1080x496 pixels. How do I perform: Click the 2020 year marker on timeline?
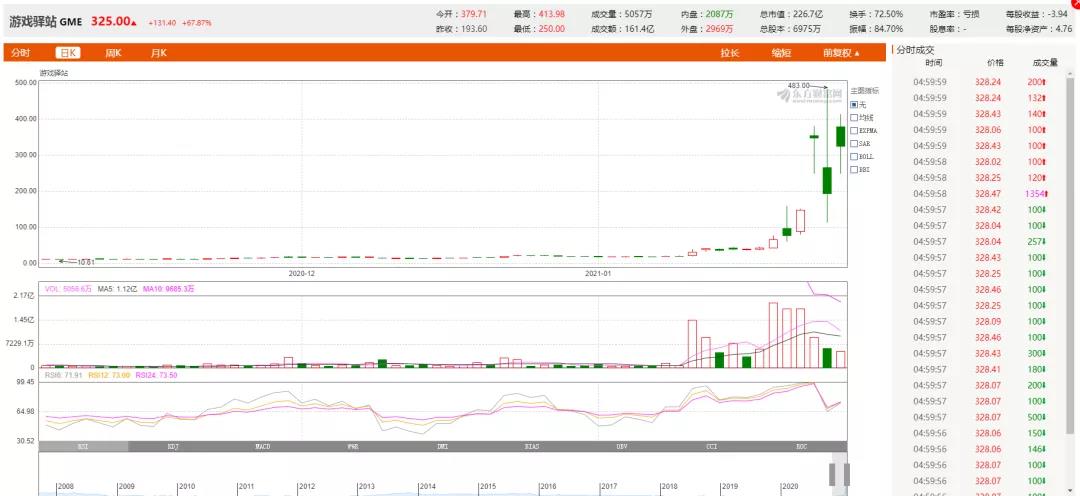(x=789, y=486)
